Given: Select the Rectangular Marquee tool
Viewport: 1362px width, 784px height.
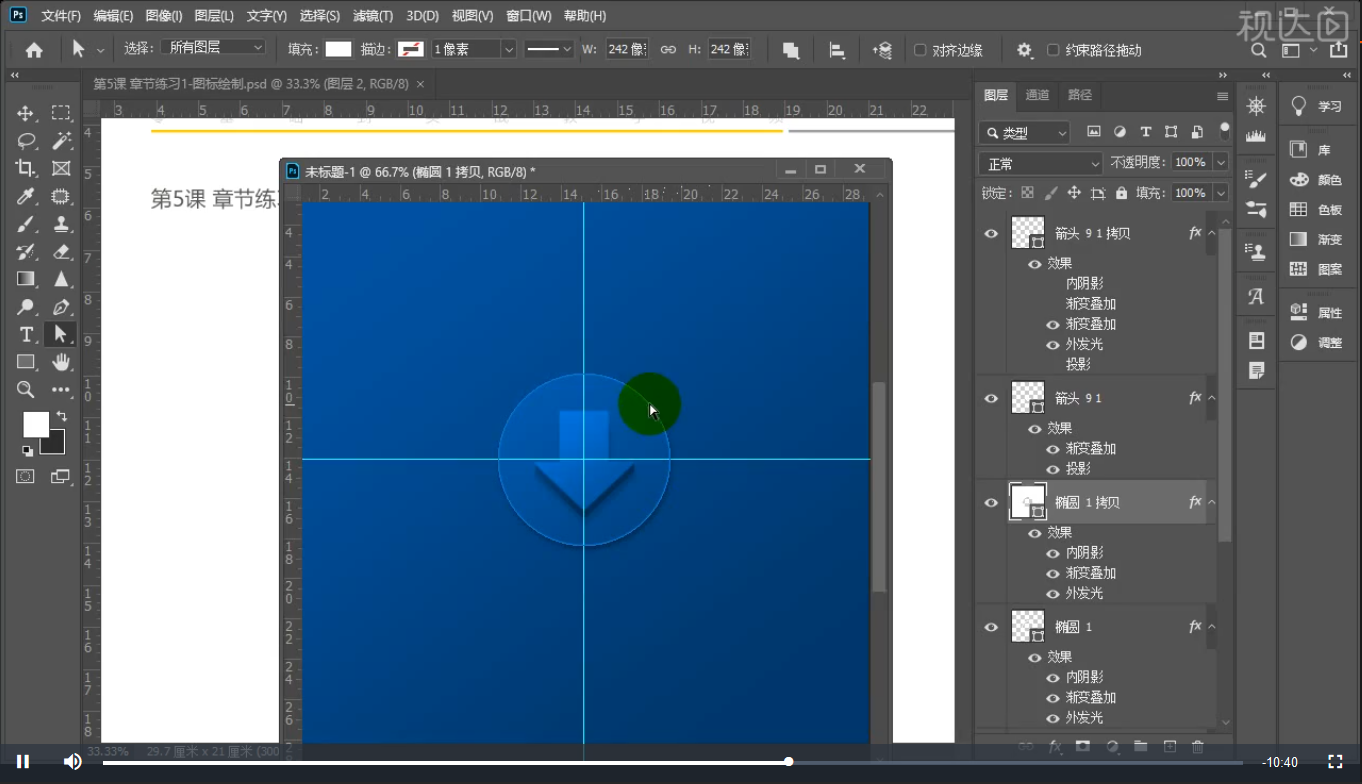Looking at the screenshot, I should coord(61,113).
